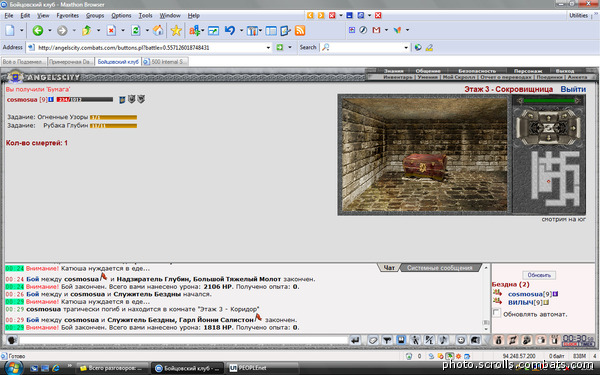Open 'Всего разговоров' taskbar window
600x375 pixels.
click(x=112, y=368)
